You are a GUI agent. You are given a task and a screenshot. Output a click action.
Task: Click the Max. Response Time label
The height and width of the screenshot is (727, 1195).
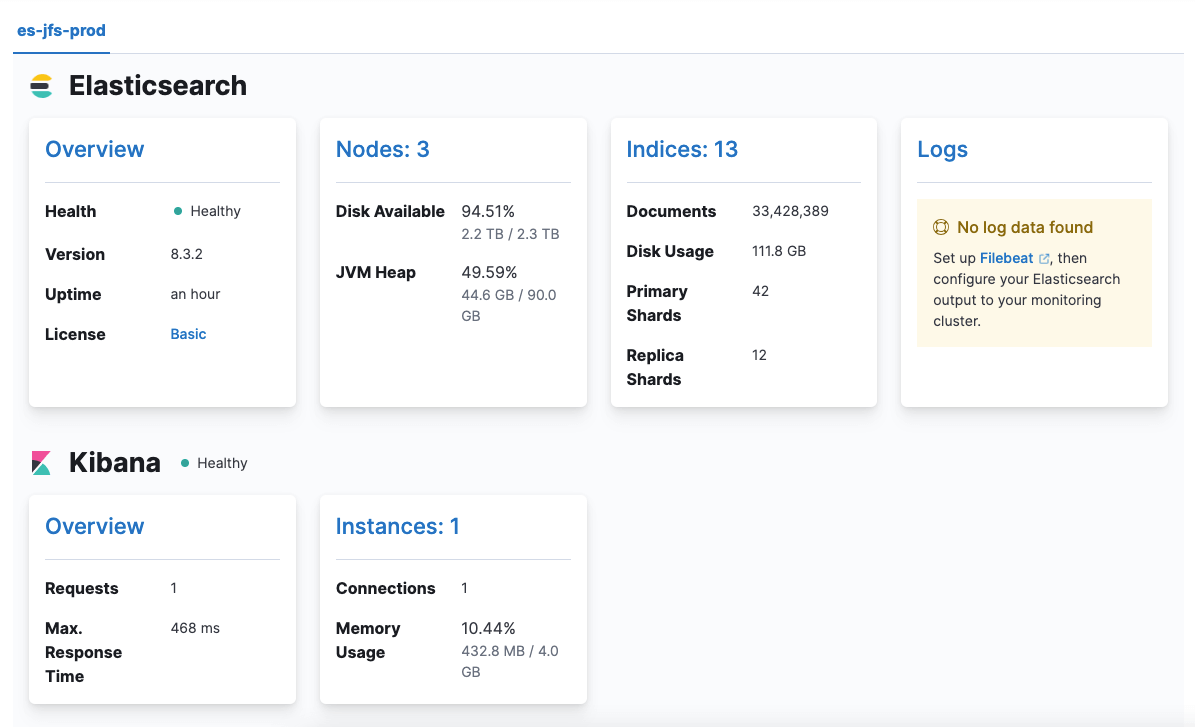[84, 652]
